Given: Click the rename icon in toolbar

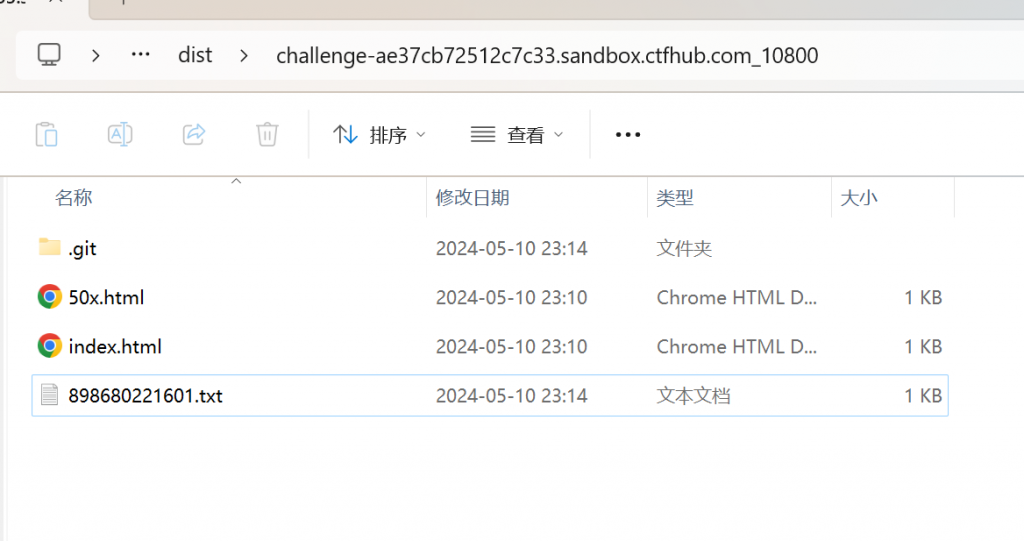Looking at the screenshot, I should [x=120, y=135].
